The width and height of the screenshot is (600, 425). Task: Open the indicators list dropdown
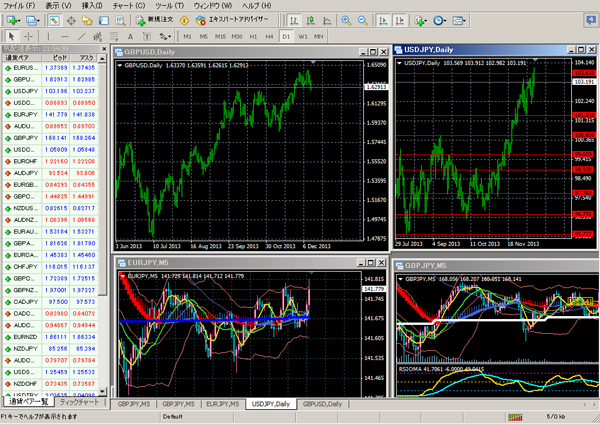pos(421,20)
